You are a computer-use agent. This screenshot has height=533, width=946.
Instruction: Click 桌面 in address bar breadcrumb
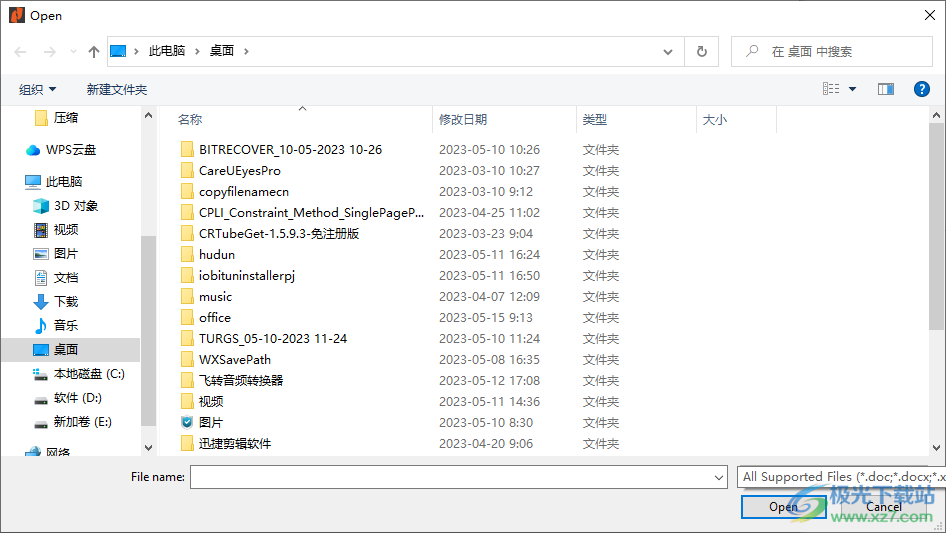222,51
